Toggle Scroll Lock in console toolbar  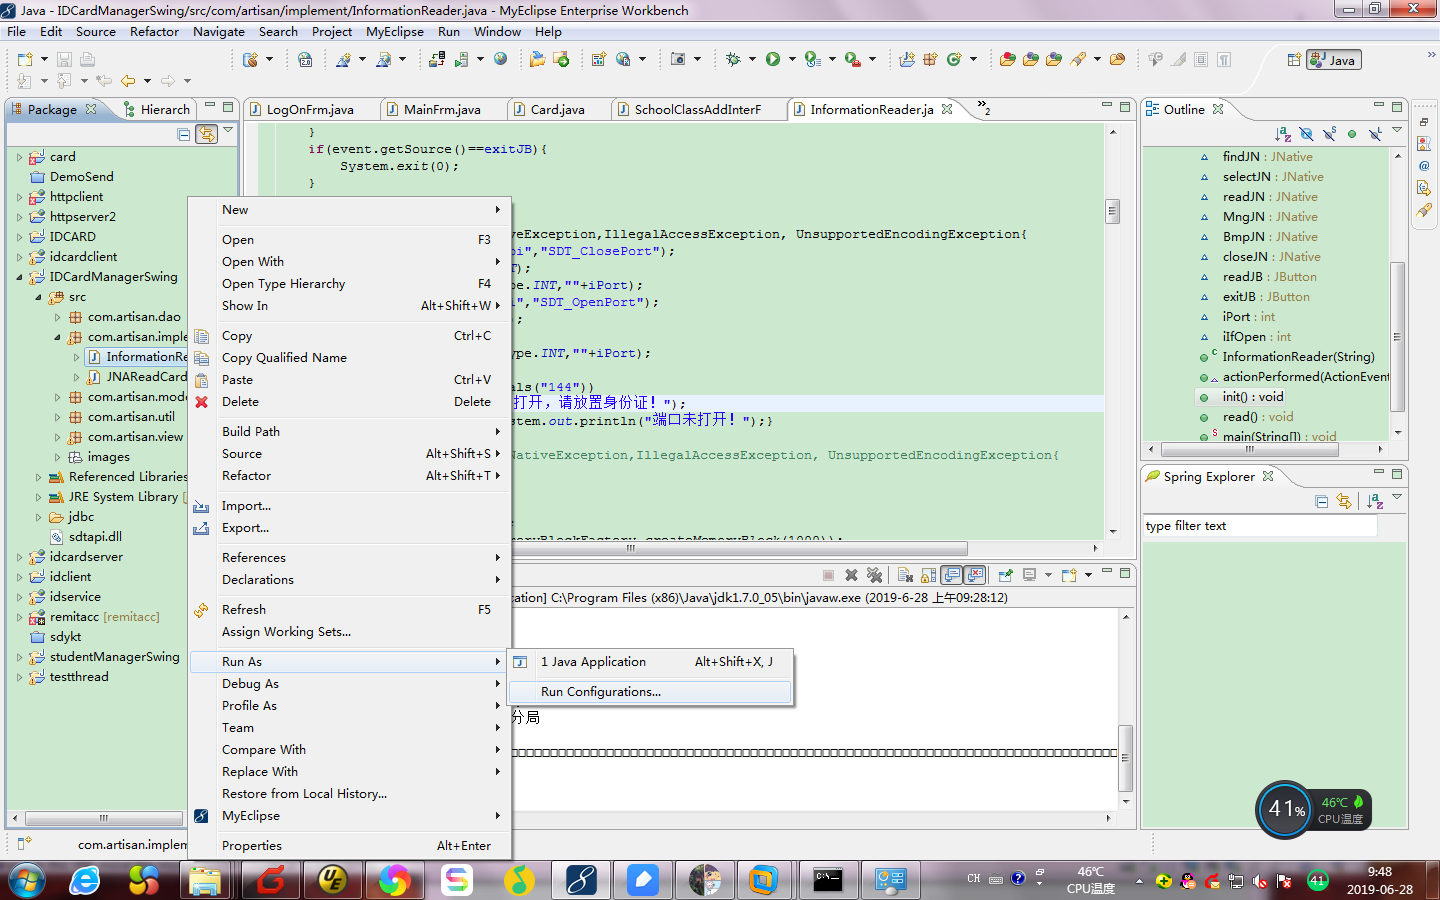929,575
